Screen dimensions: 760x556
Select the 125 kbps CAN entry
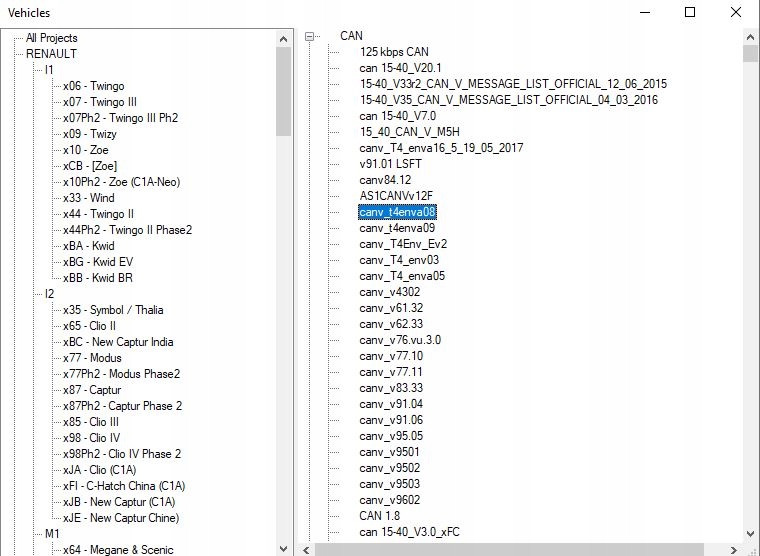[x=394, y=52]
